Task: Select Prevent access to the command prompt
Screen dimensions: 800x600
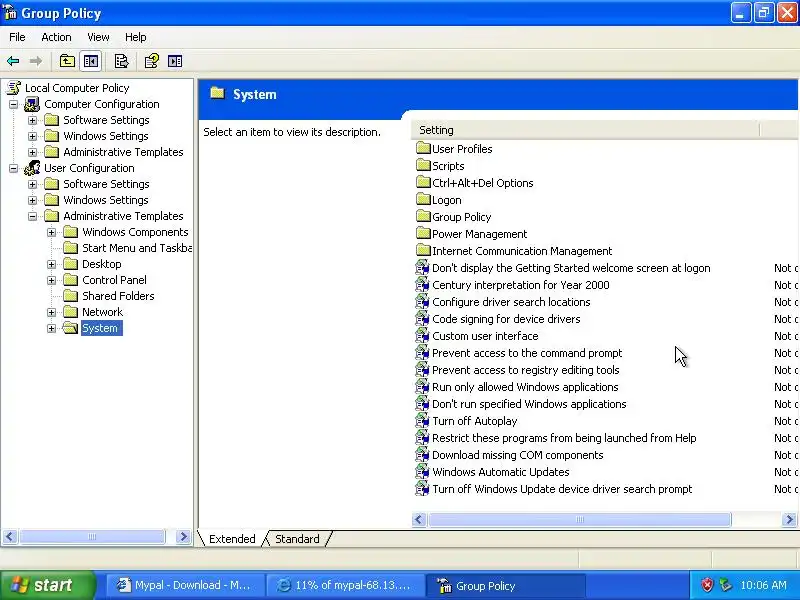Action: (527, 353)
